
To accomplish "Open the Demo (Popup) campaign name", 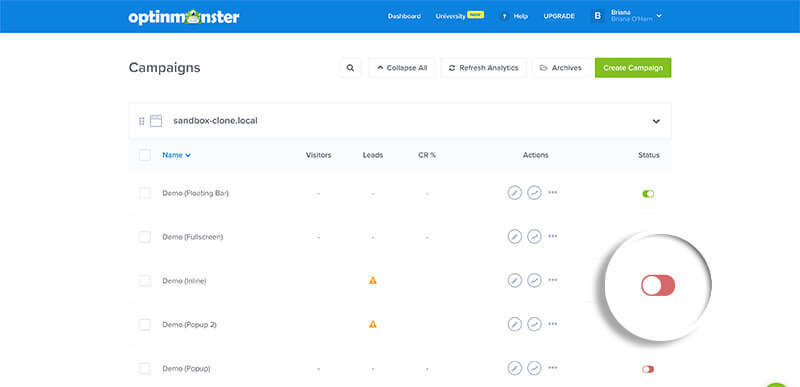I will tap(186, 369).
